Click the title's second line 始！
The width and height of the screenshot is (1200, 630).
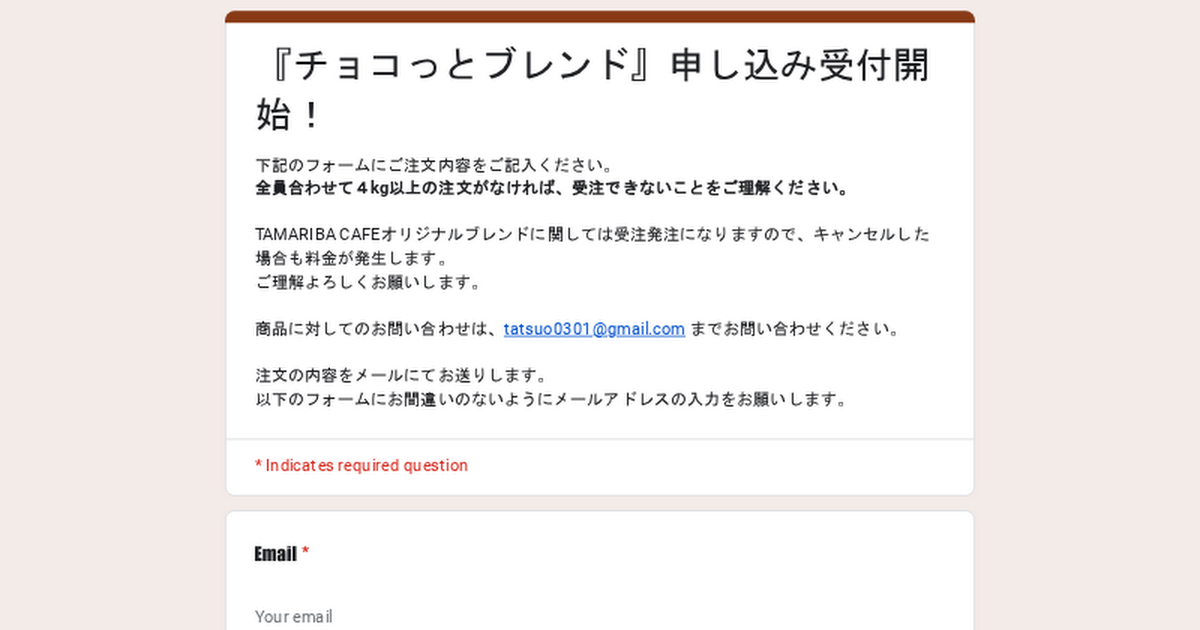point(288,116)
